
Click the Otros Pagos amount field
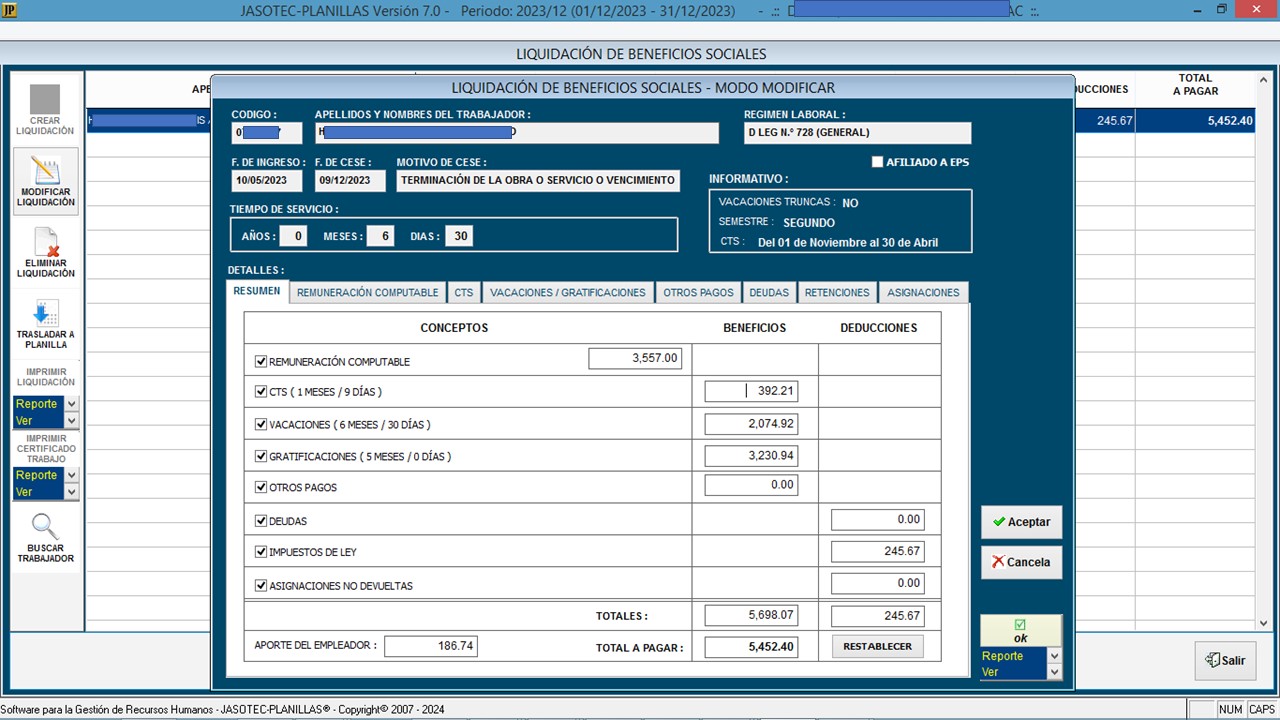pyautogui.click(x=751, y=485)
